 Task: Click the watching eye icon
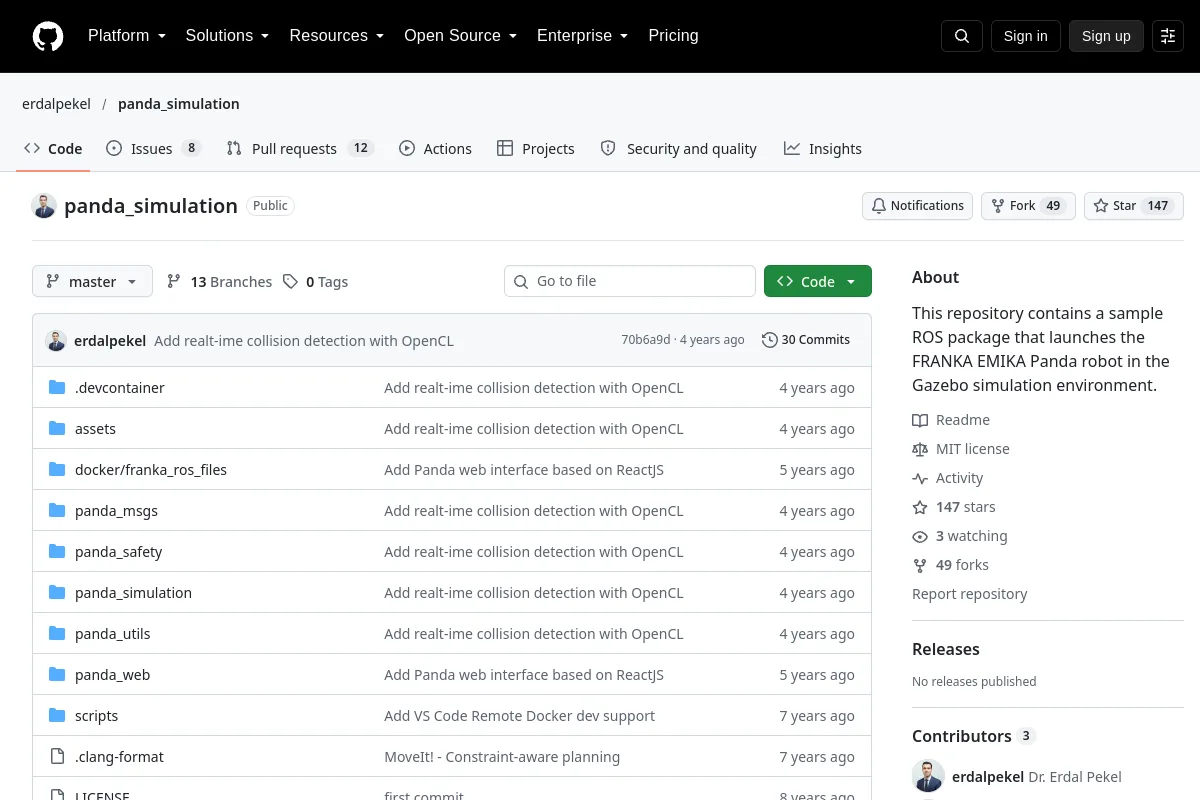coord(920,536)
